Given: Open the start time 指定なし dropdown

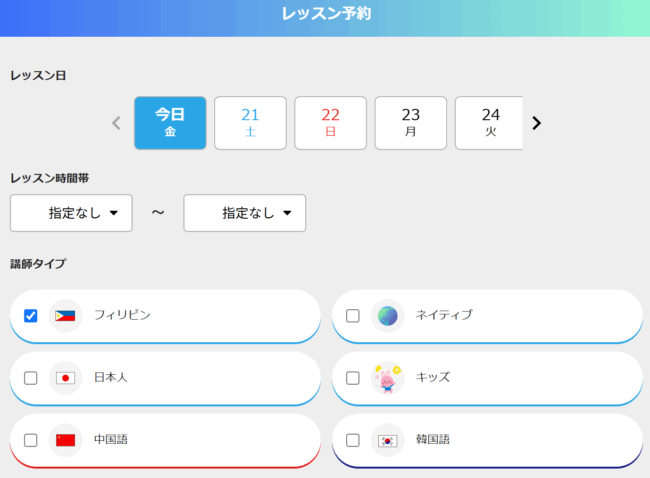Looking at the screenshot, I should coord(71,213).
